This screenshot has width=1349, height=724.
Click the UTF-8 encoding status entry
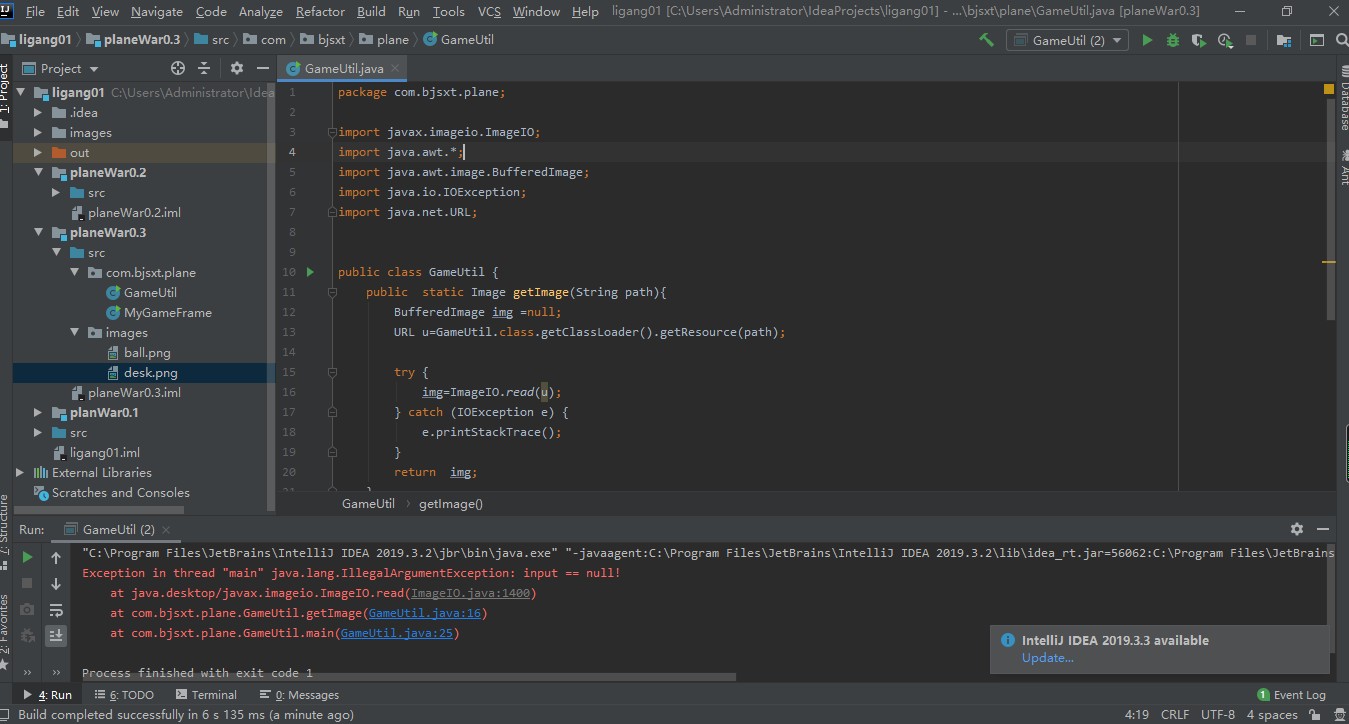point(1218,714)
